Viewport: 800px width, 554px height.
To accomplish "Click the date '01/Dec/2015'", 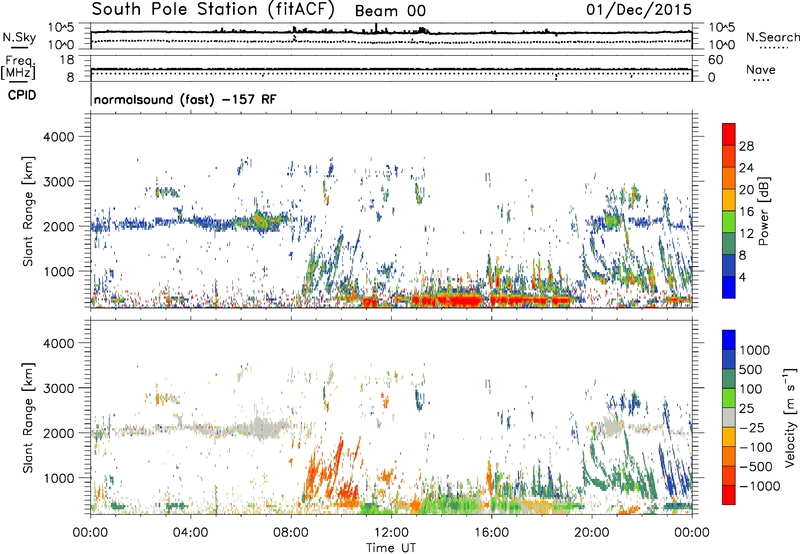I will coord(639,10).
